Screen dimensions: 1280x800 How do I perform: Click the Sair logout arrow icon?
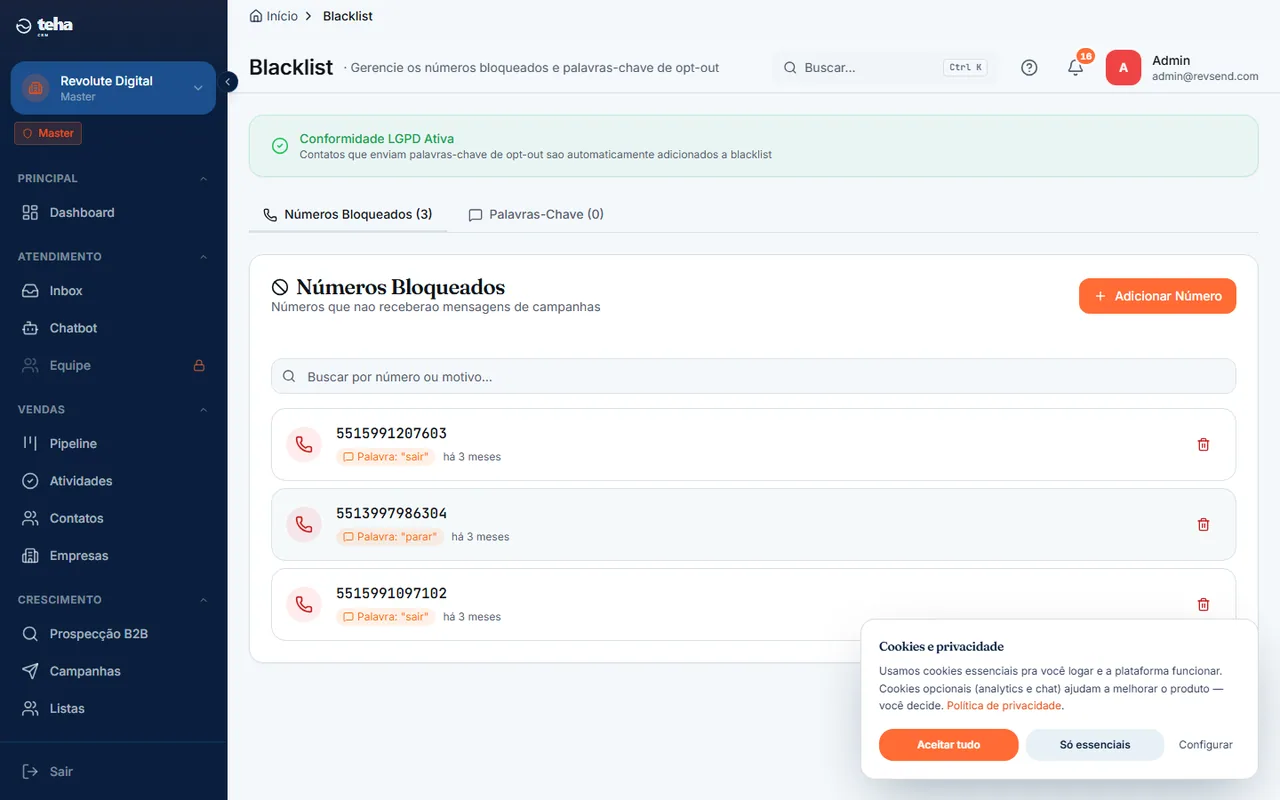(30, 772)
